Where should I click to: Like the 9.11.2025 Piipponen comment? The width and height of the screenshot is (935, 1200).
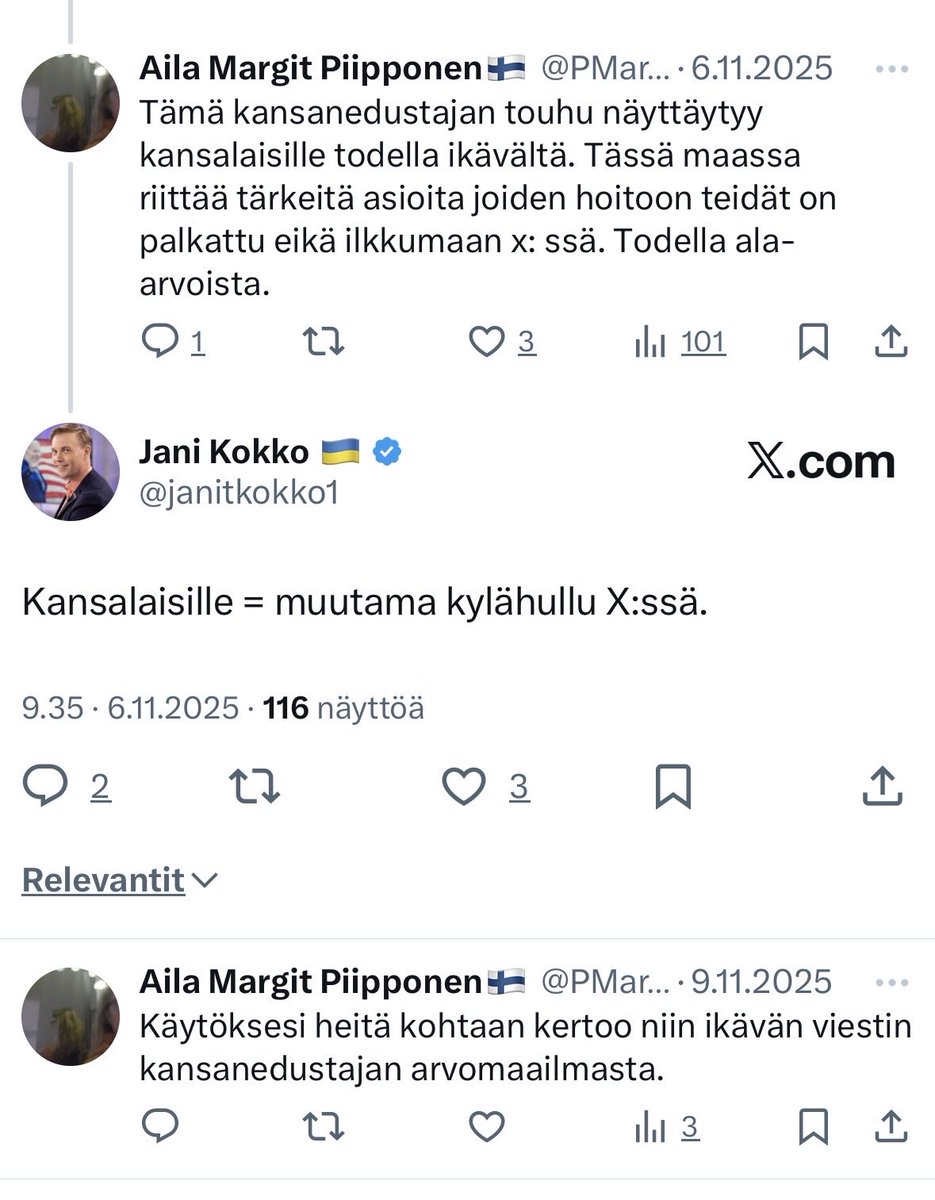coord(487,1128)
